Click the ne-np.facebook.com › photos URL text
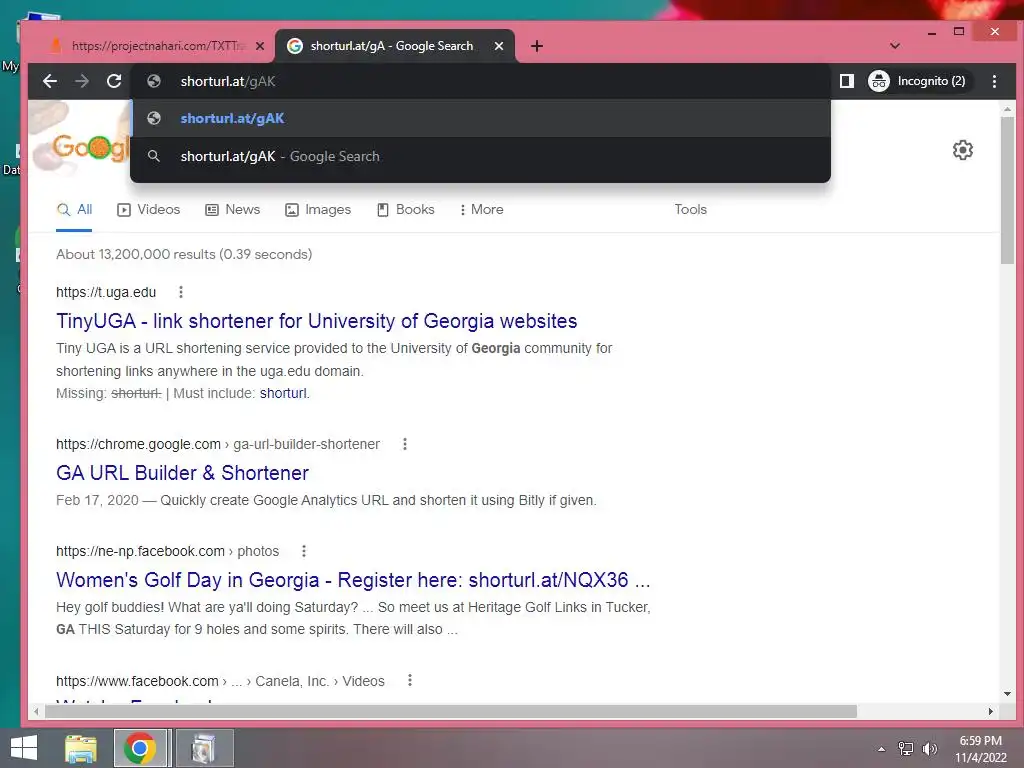This screenshot has height=768, width=1024. (x=167, y=551)
